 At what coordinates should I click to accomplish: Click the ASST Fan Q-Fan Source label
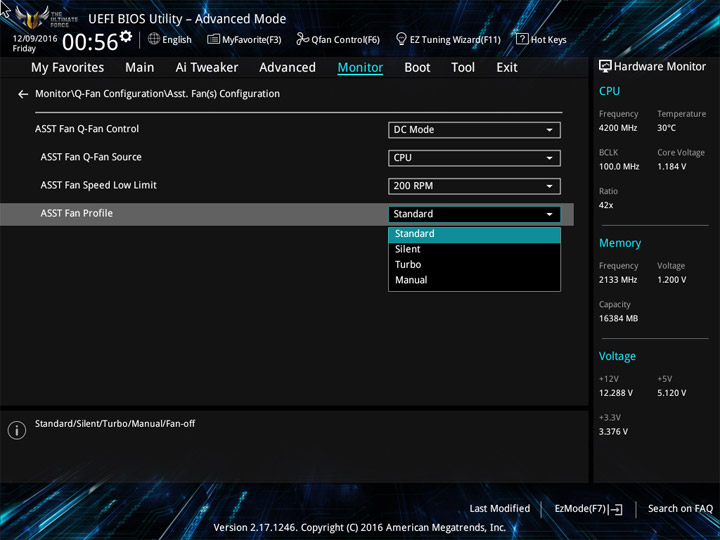(x=91, y=157)
